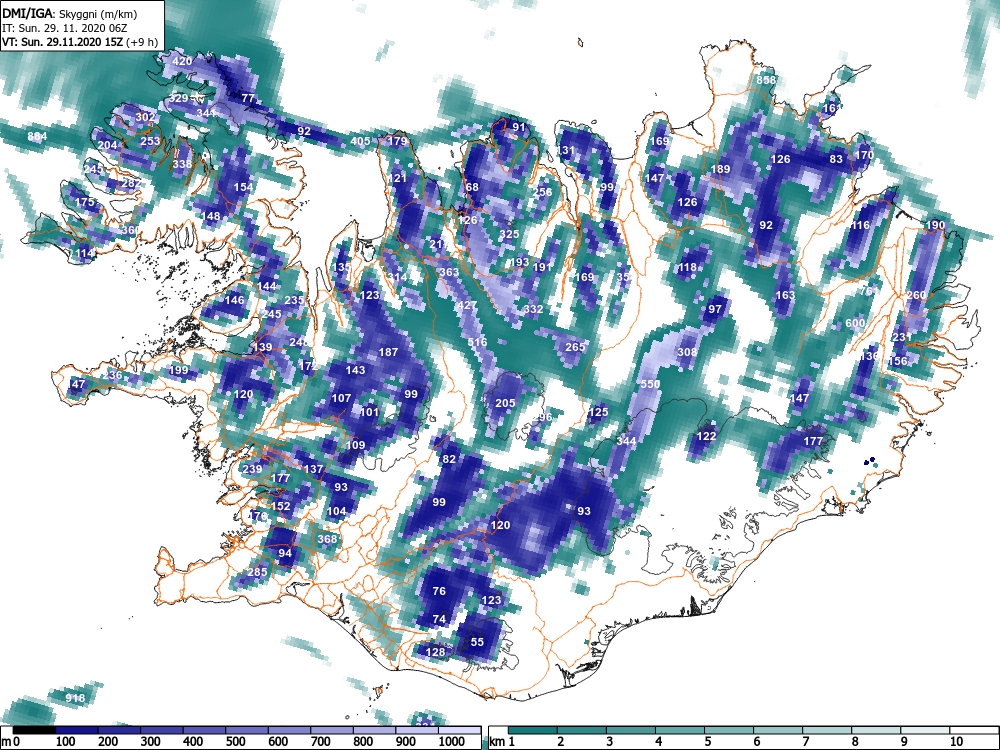The image size is (1000, 750).
Task: Click the map value '114'
Action: click(x=84, y=253)
